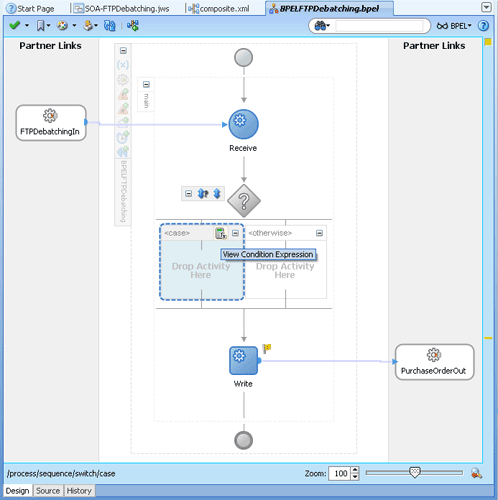The width and height of the screenshot is (498, 500).
Task: Select the Write invoke activity icon
Action: click(x=243, y=360)
